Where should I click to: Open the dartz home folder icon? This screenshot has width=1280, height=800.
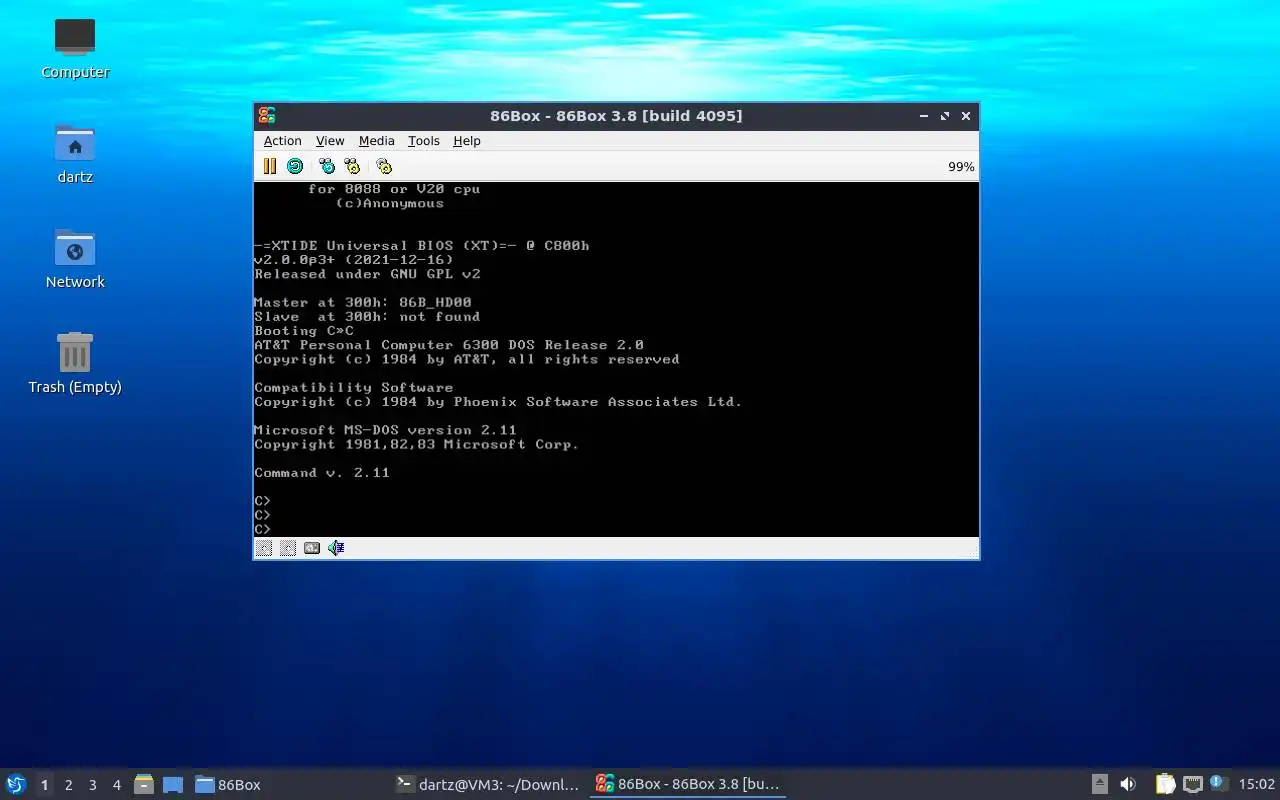(75, 154)
